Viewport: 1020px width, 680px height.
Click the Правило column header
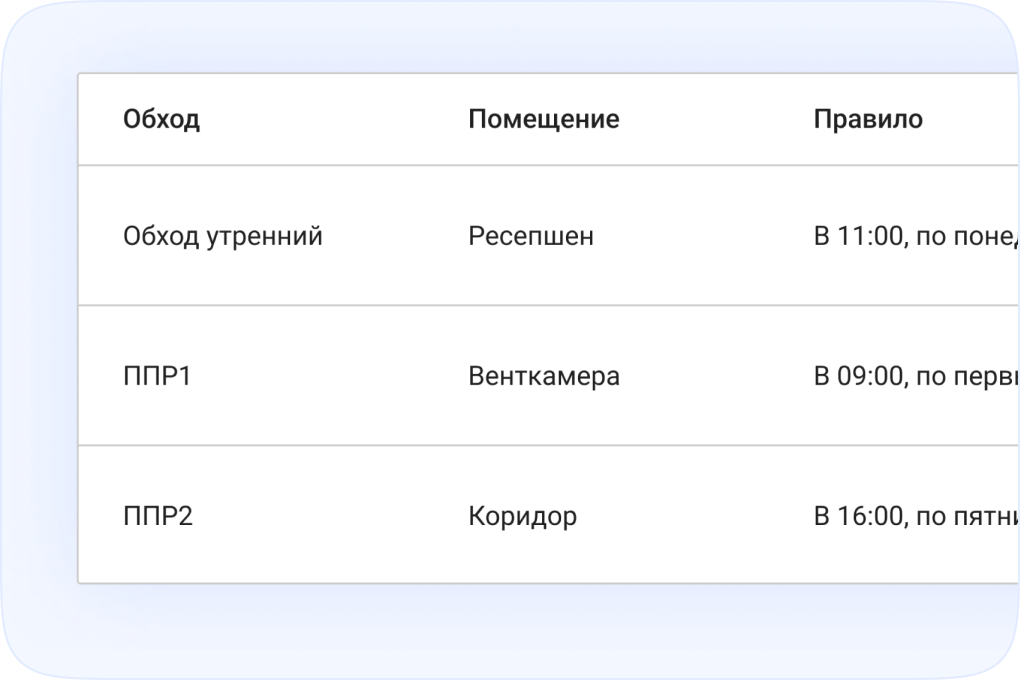click(x=868, y=119)
